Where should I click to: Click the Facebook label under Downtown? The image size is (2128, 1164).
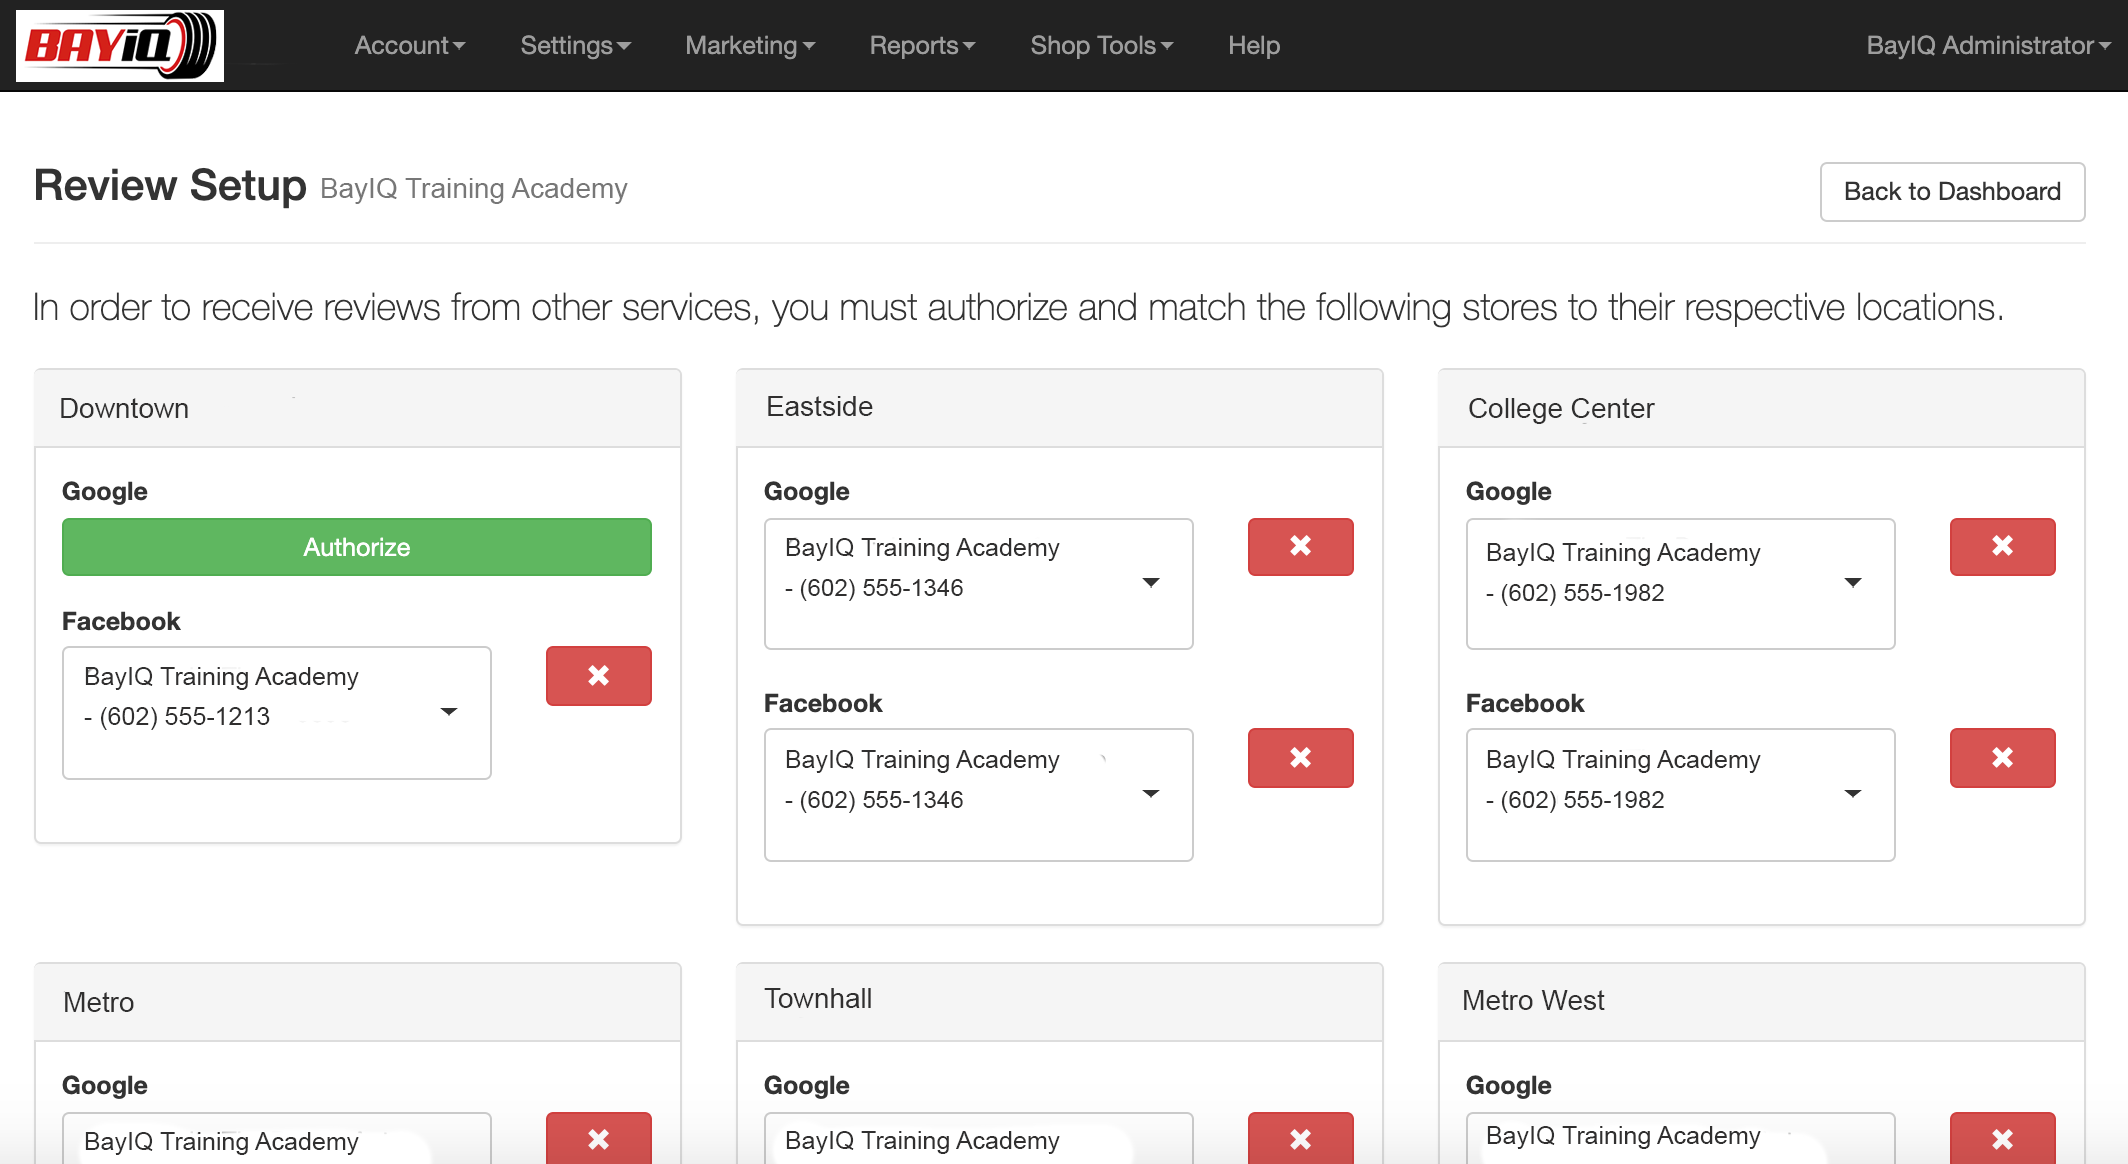pyautogui.click(x=121, y=621)
